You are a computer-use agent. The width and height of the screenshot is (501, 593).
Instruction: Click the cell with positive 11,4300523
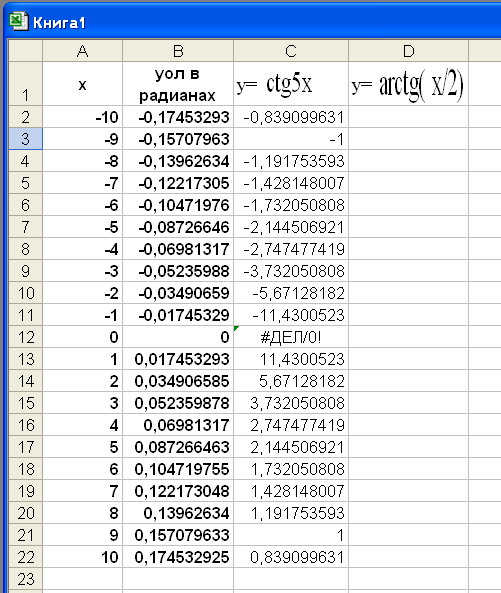pos(291,359)
